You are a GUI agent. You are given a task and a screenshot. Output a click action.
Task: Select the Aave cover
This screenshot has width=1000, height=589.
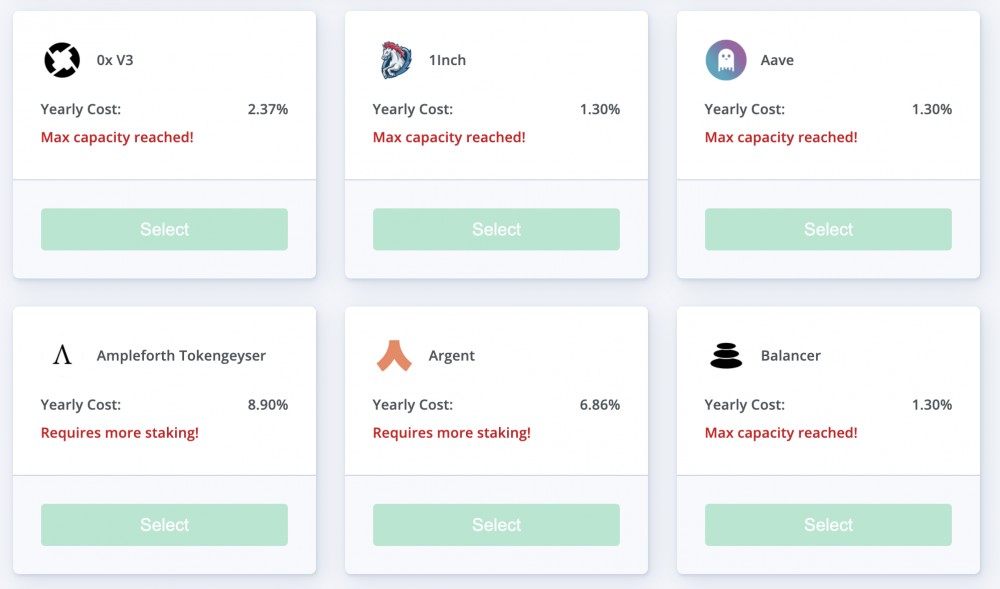828,229
